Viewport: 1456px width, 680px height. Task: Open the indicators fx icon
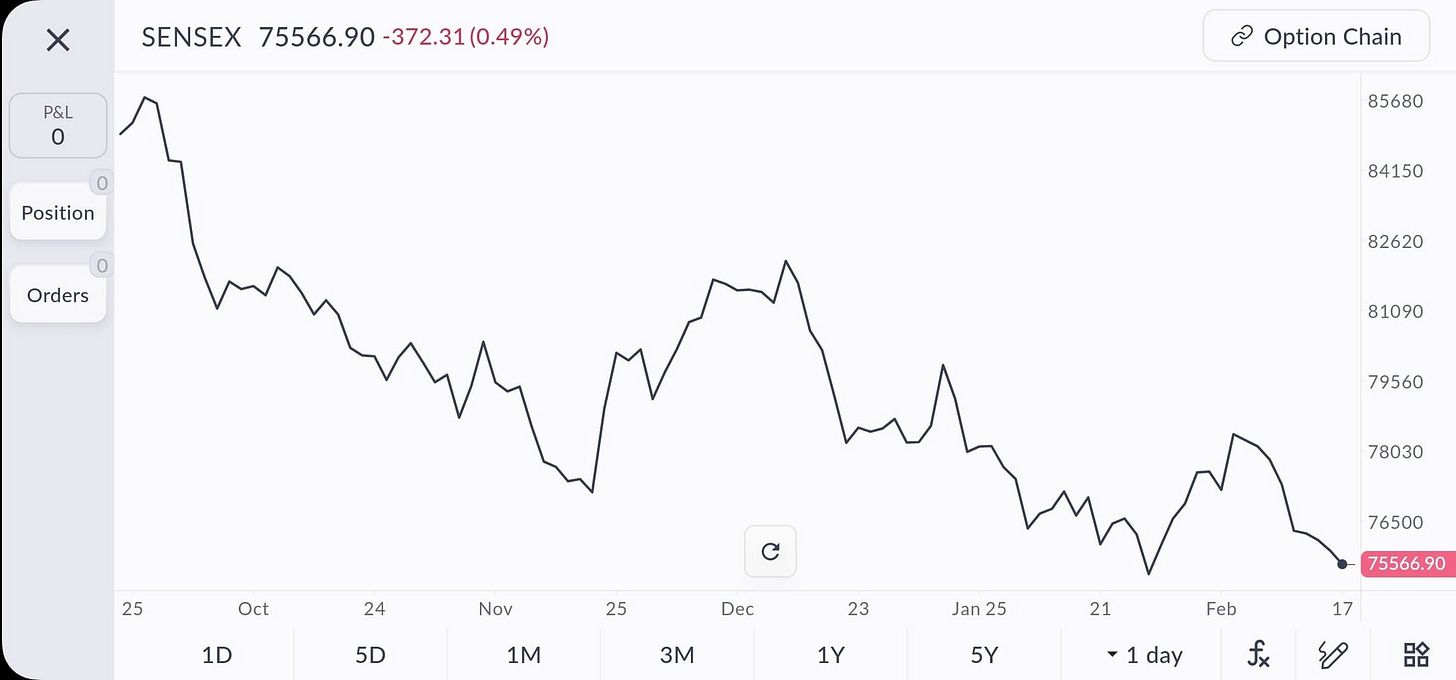click(1259, 655)
